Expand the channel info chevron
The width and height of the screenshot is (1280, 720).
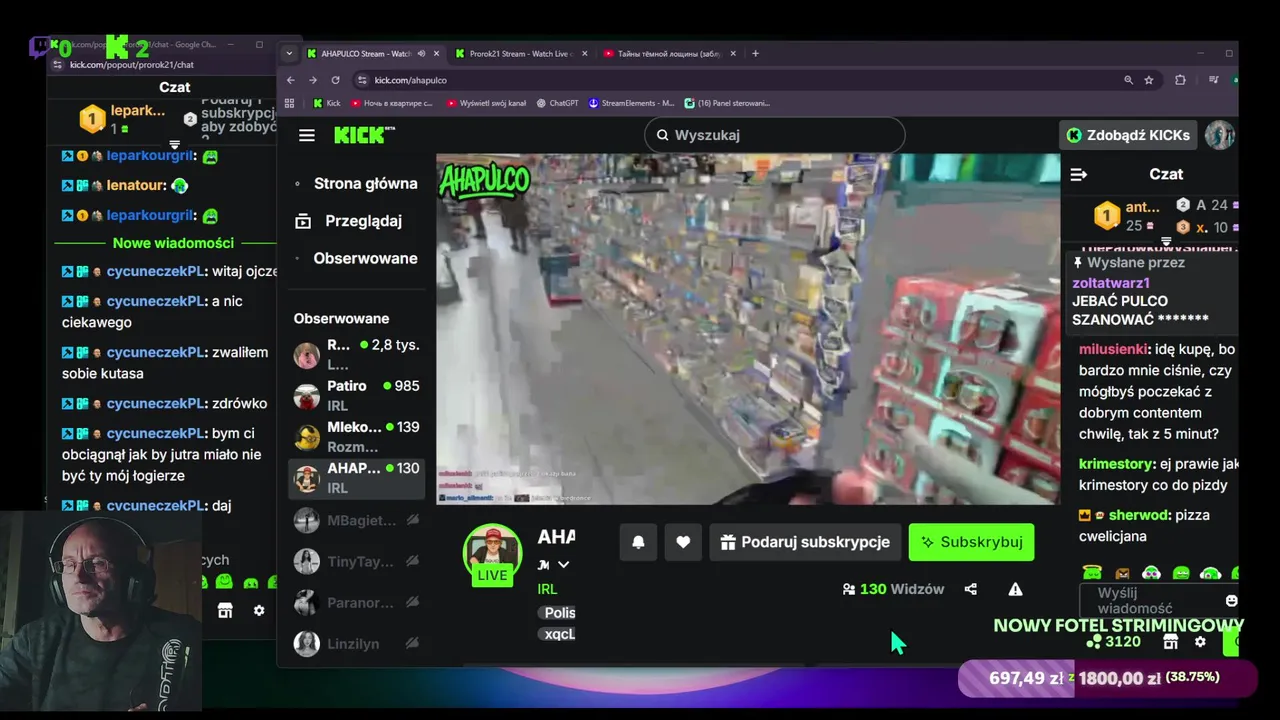coord(564,565)
